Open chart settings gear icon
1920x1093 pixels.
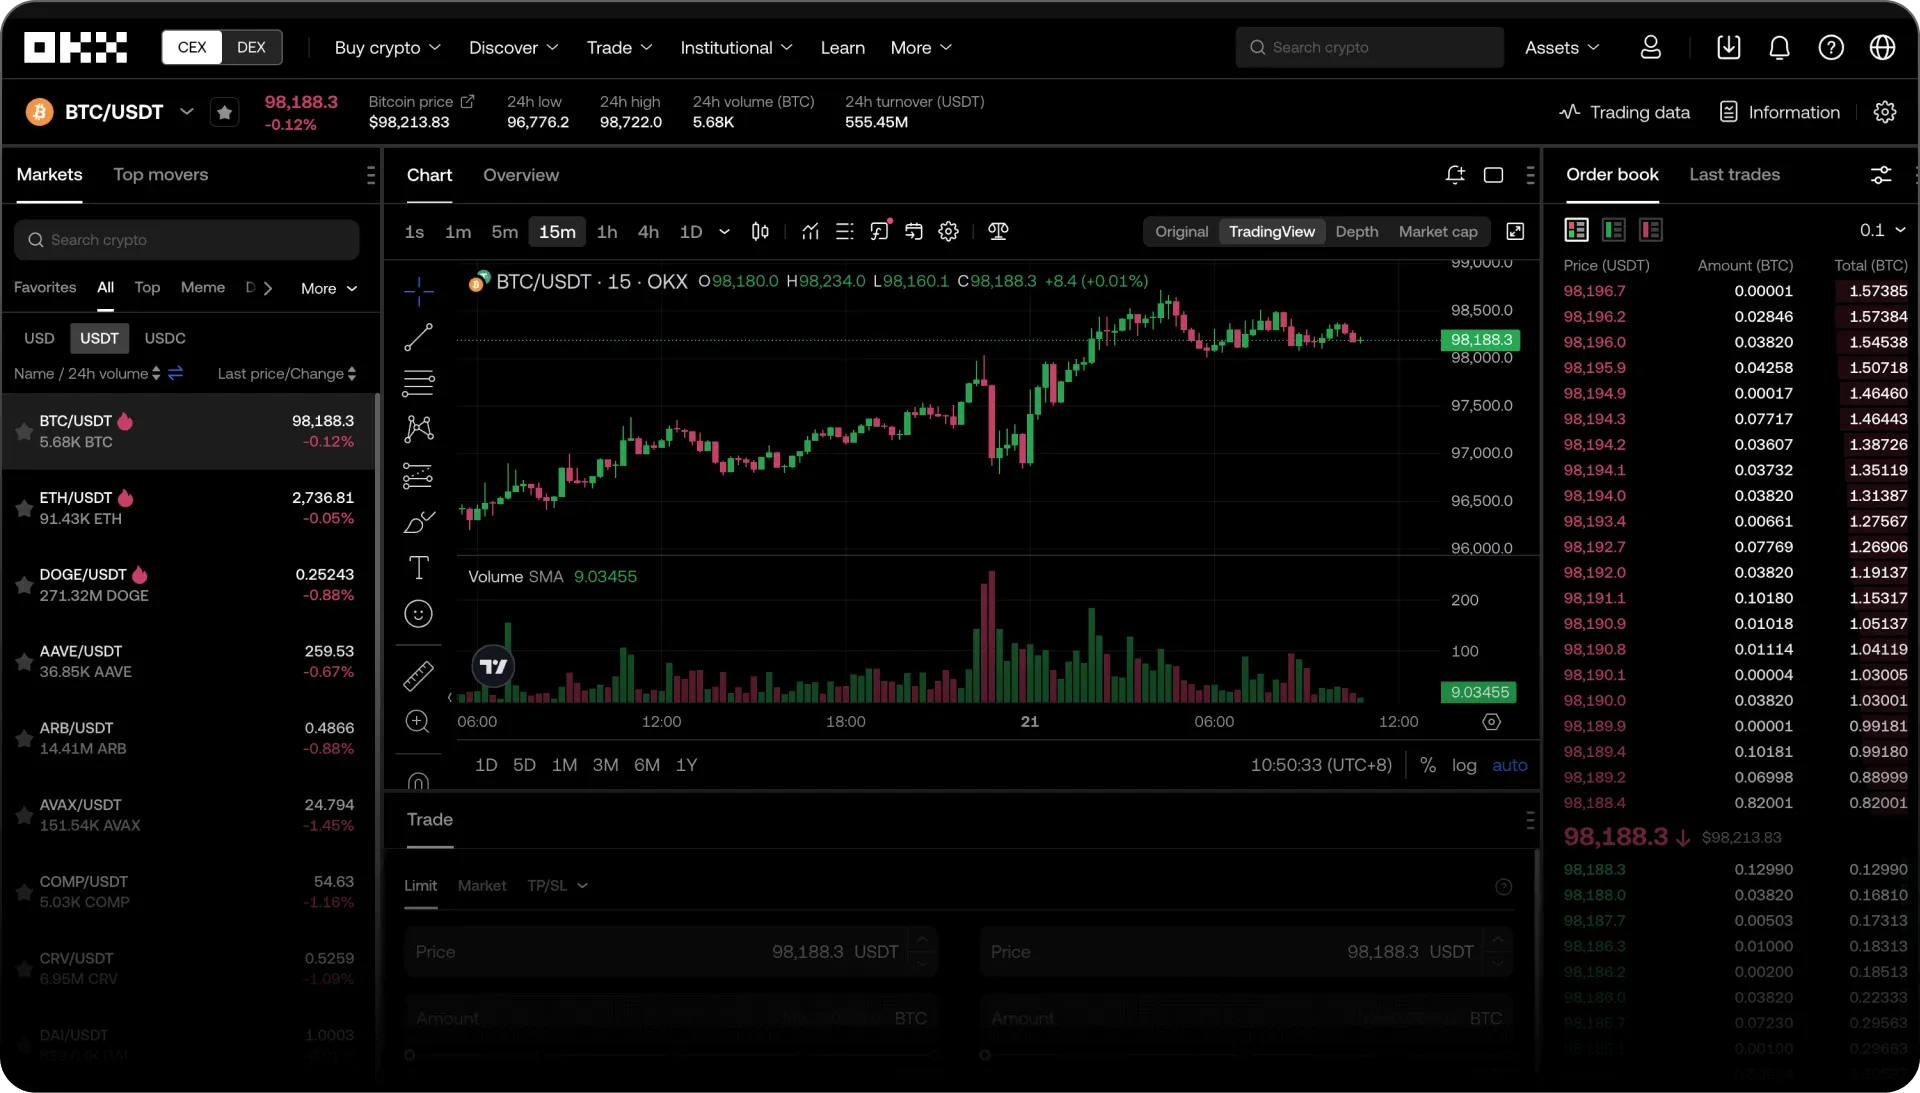click(x=948, y=231)
